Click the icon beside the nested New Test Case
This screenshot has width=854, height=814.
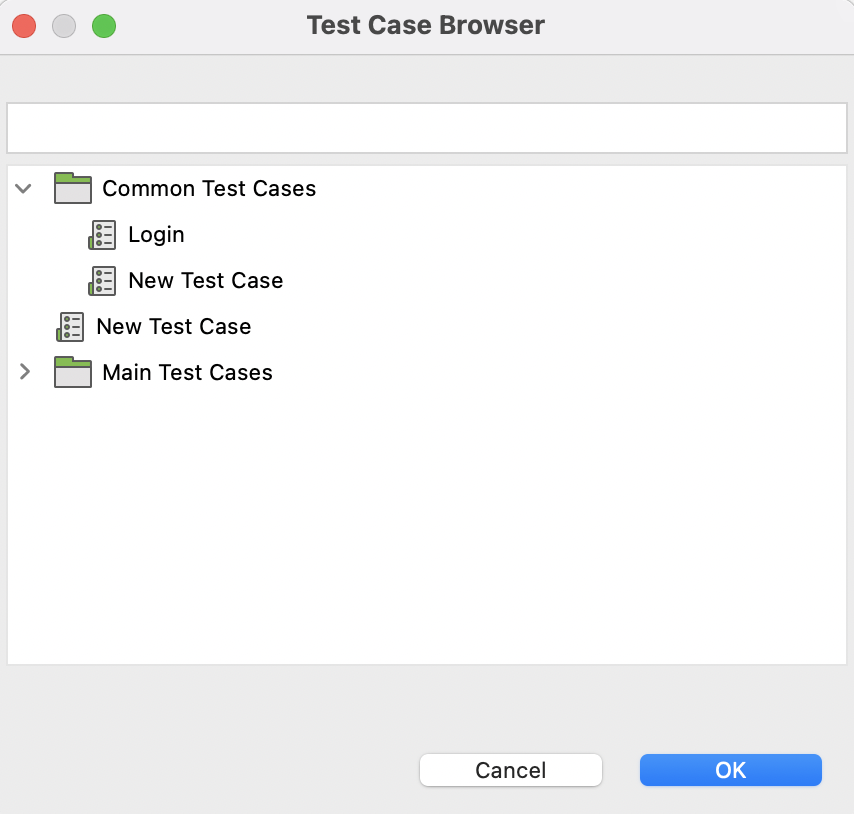point(102,280)
